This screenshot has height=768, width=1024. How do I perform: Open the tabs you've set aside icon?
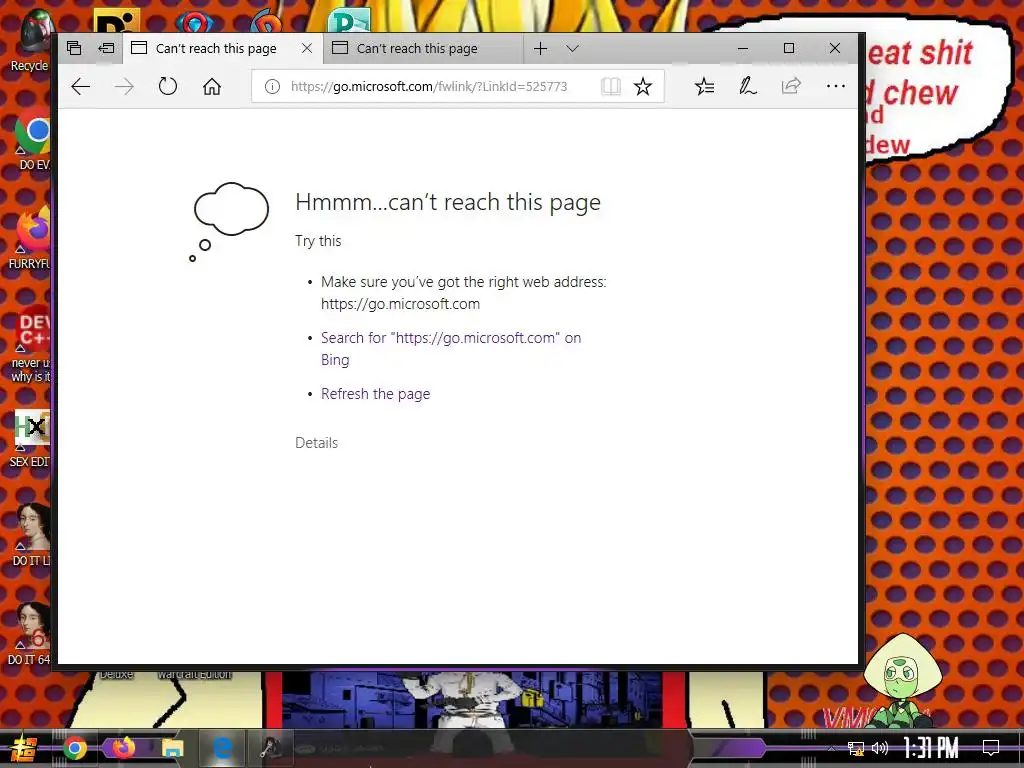pos(74,48)
